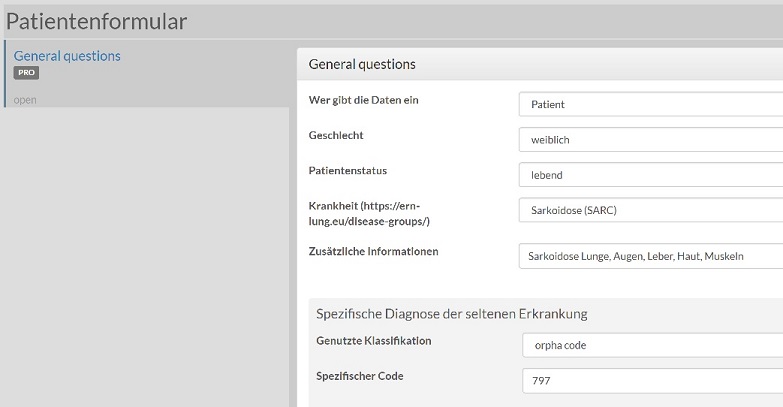Click the Spezifischer Code field containing 797
This screenshot has width=783, height=407.
tap(651, 381)
